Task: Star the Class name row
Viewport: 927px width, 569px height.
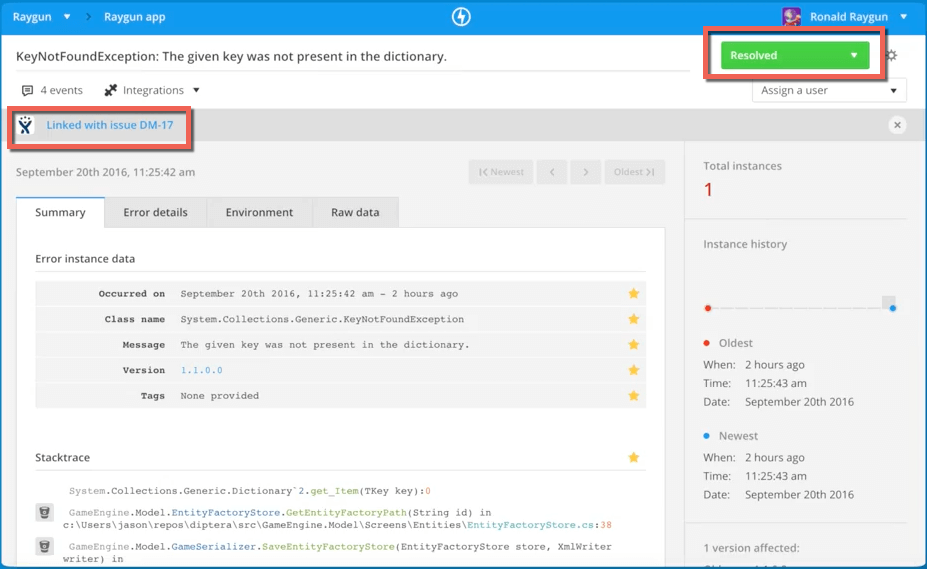Action: tap(634, 319)
